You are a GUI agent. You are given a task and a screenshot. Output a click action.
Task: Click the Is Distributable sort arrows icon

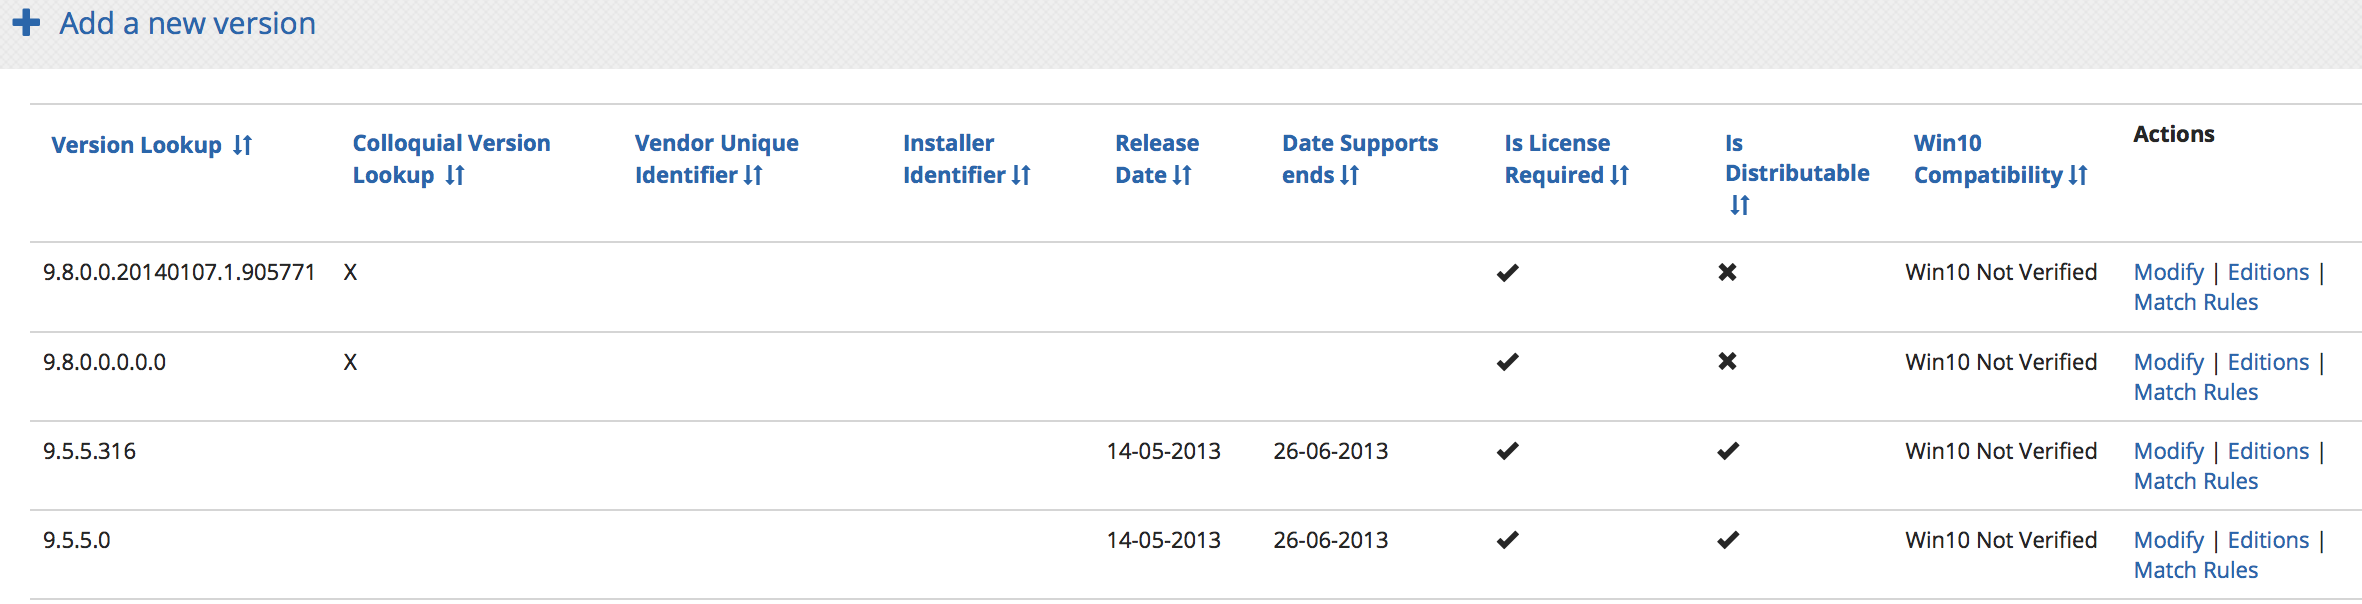[x=1740, y=205]
